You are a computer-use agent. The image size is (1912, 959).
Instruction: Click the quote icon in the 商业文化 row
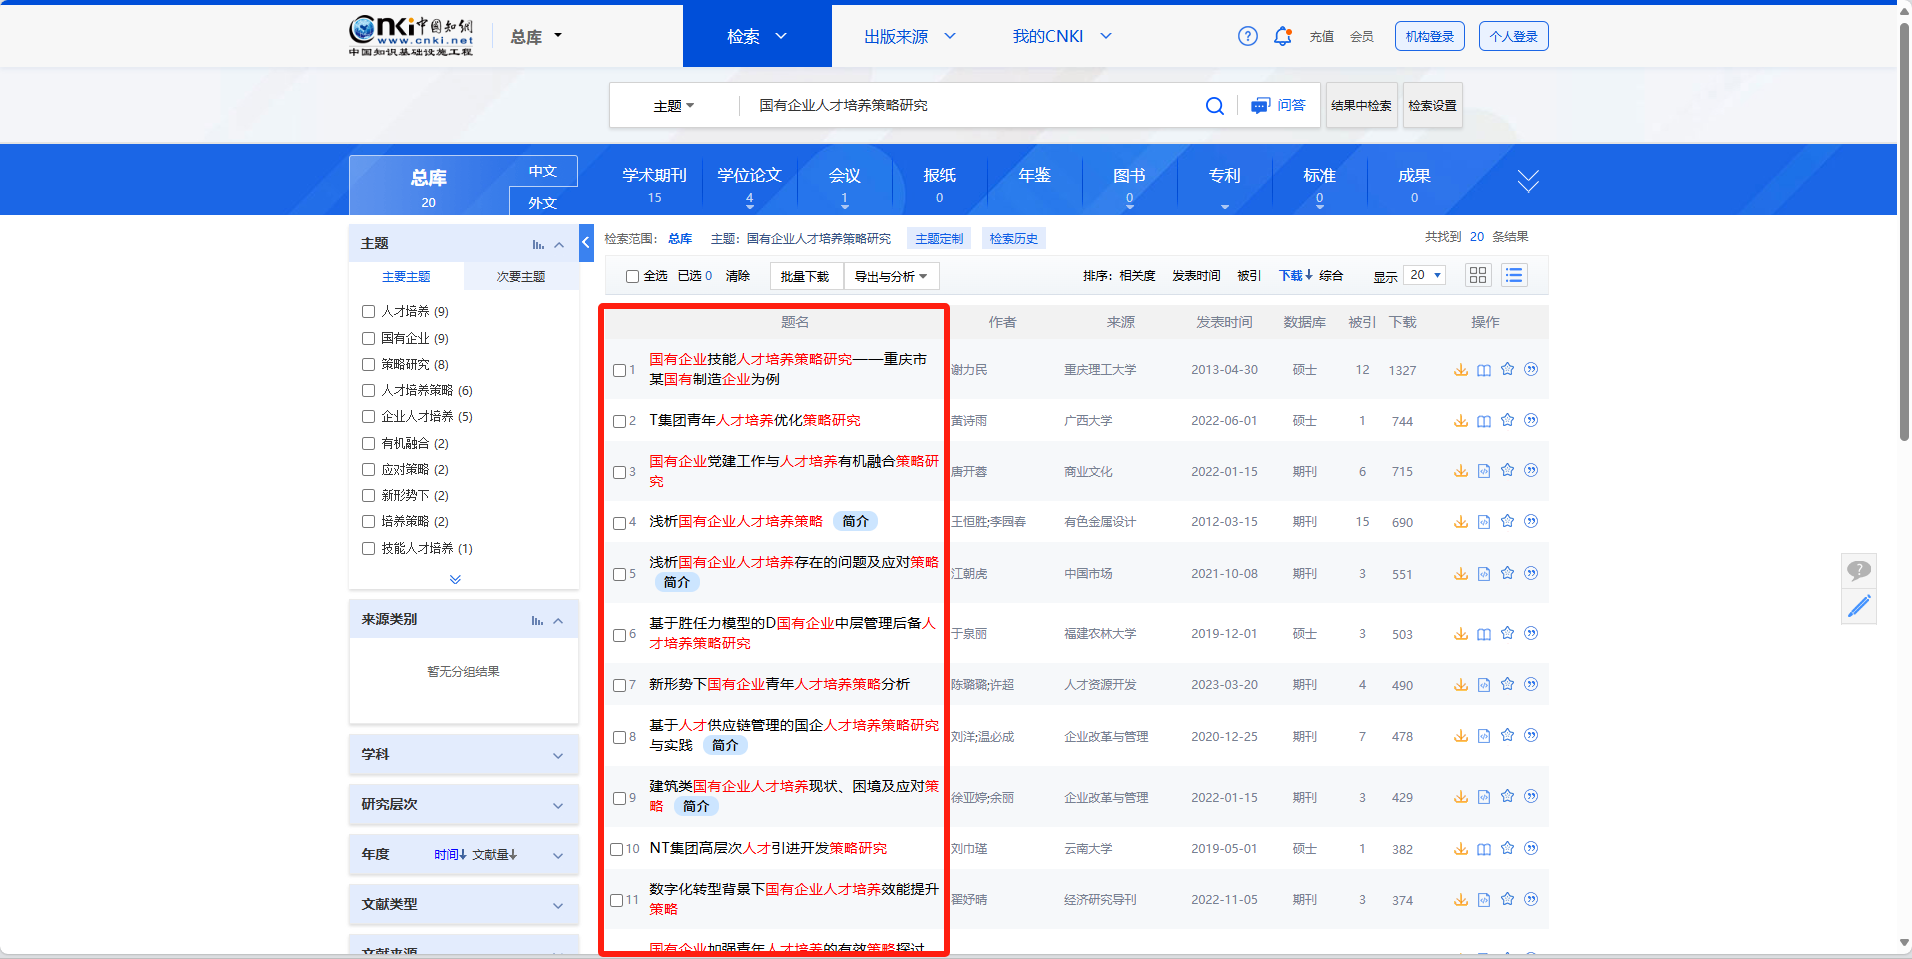tap(1531, 470)
